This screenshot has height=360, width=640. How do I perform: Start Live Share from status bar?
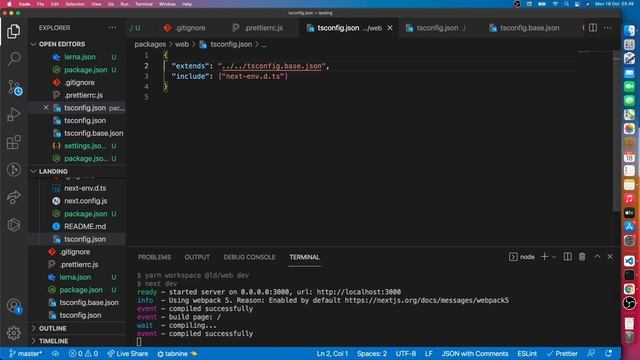[x=128, y=353]
